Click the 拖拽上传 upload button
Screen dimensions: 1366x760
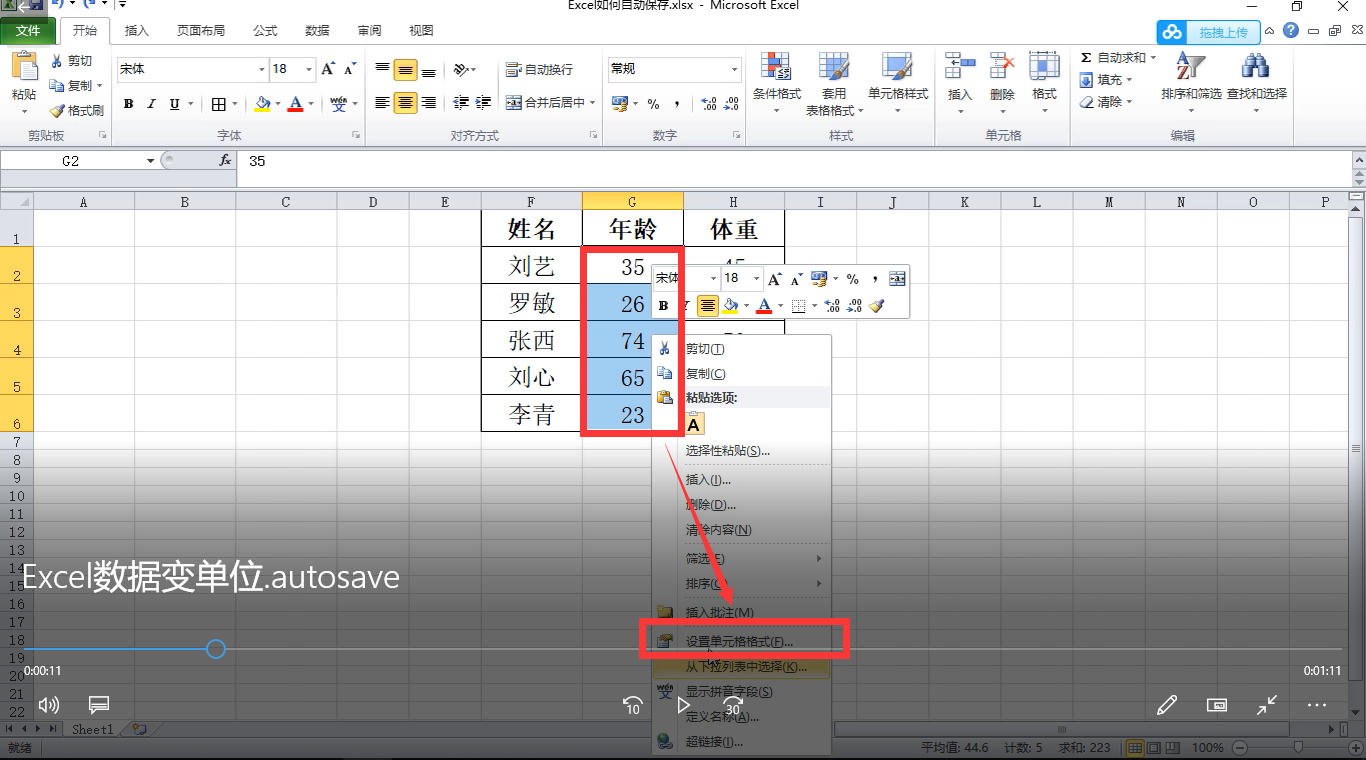[1209, 32]
